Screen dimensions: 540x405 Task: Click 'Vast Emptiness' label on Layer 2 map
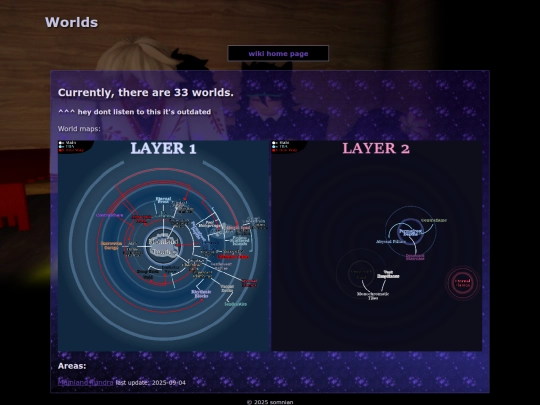coord(388,274)
